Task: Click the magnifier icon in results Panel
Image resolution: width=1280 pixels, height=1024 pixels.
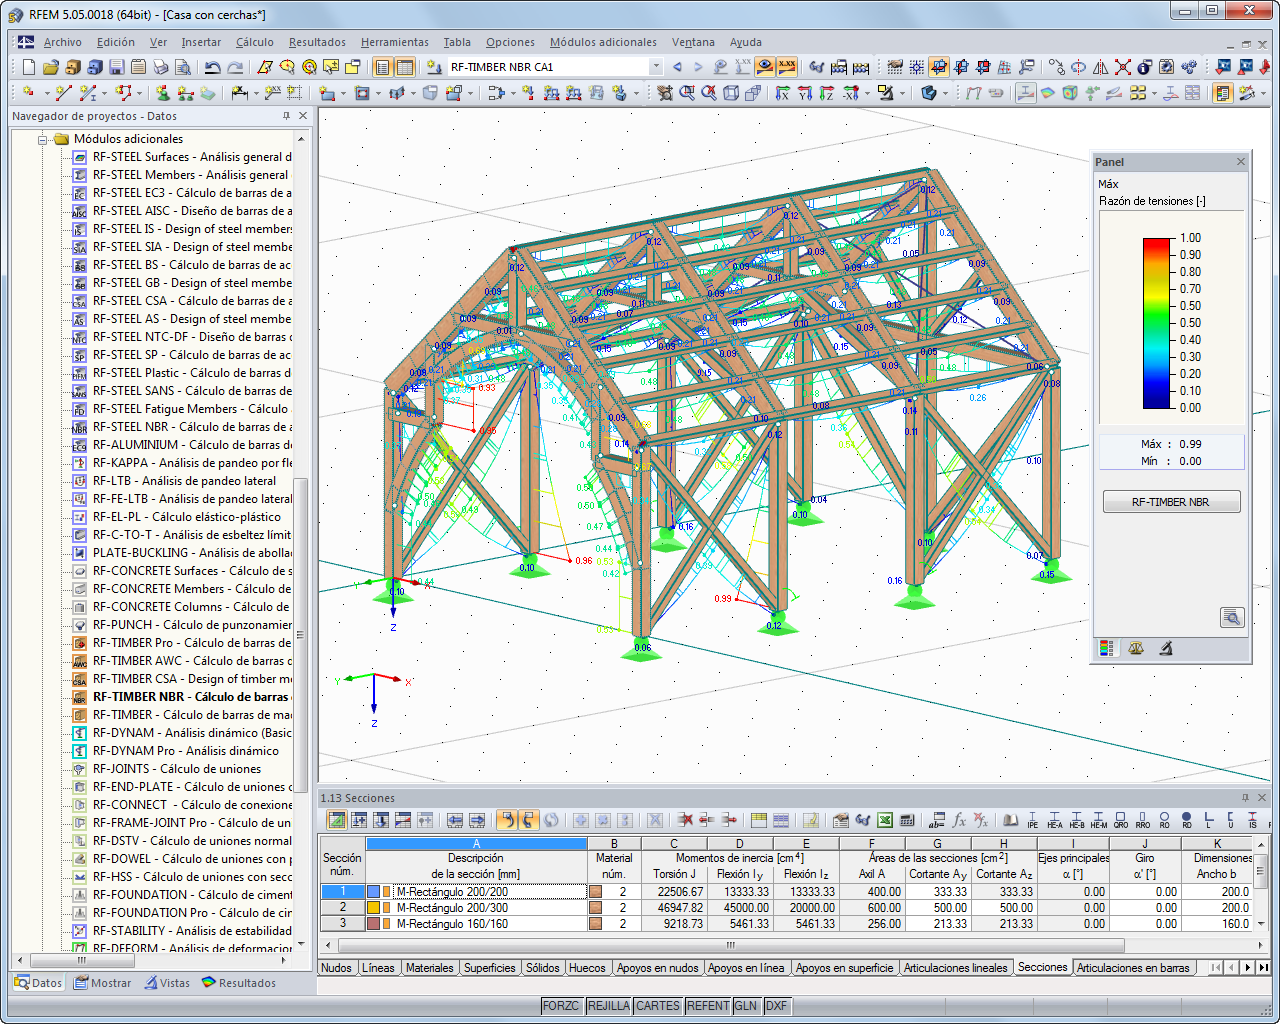Action: (1232, 617)
